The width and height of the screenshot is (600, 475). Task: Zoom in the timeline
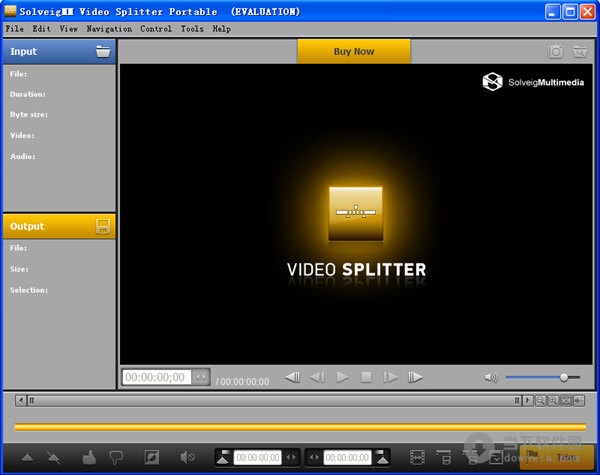[553, 401]
